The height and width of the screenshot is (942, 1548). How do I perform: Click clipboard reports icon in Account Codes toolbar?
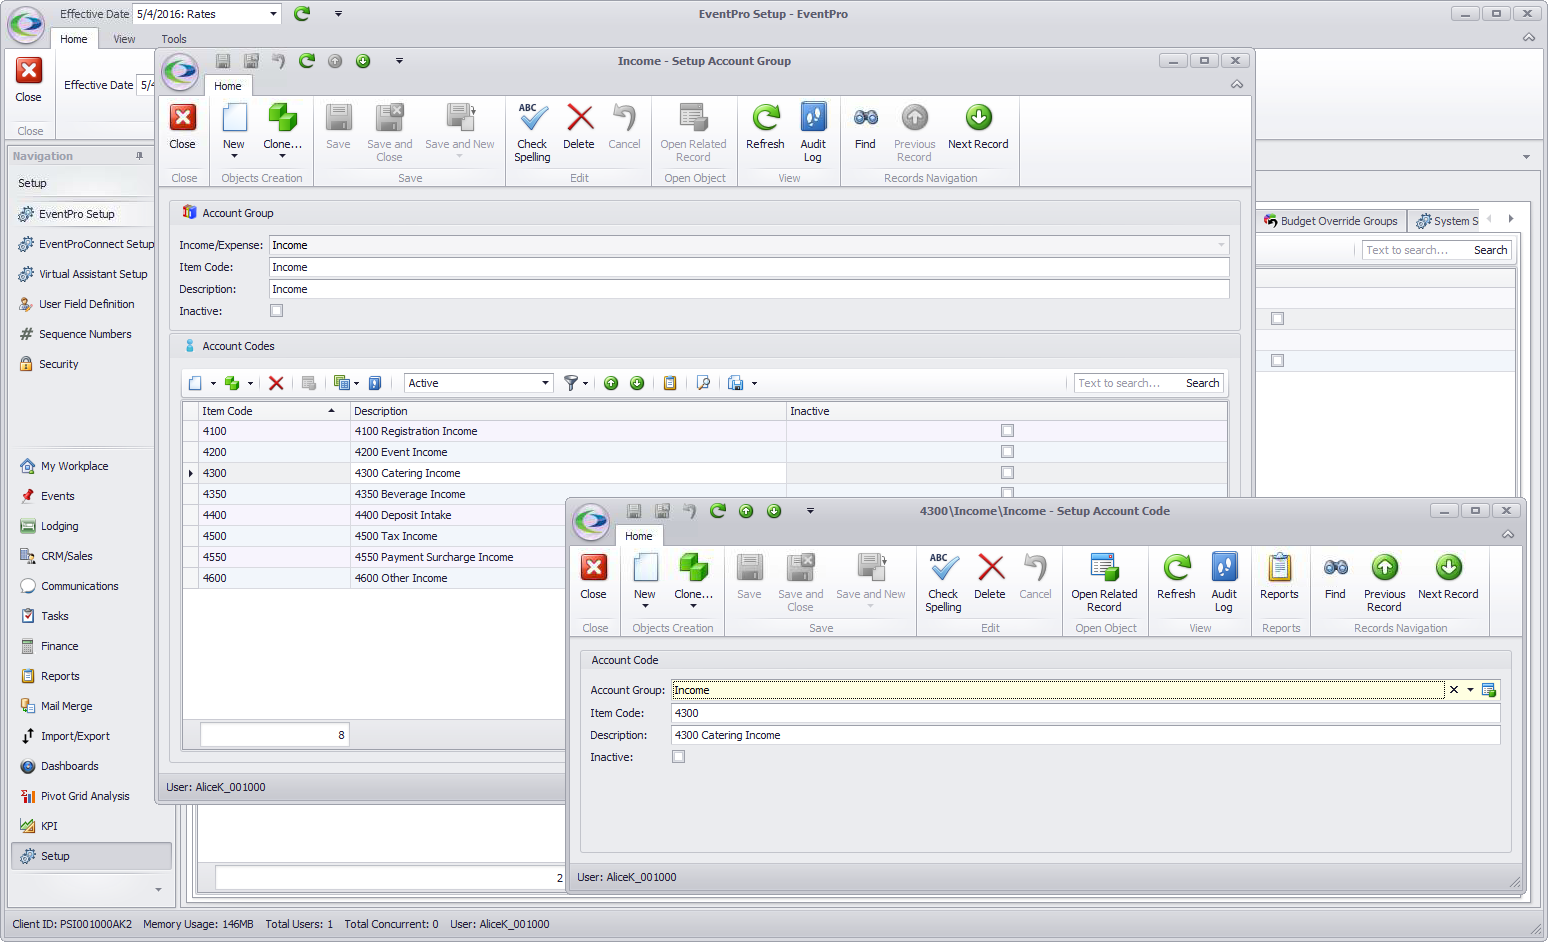click(670, 383)
